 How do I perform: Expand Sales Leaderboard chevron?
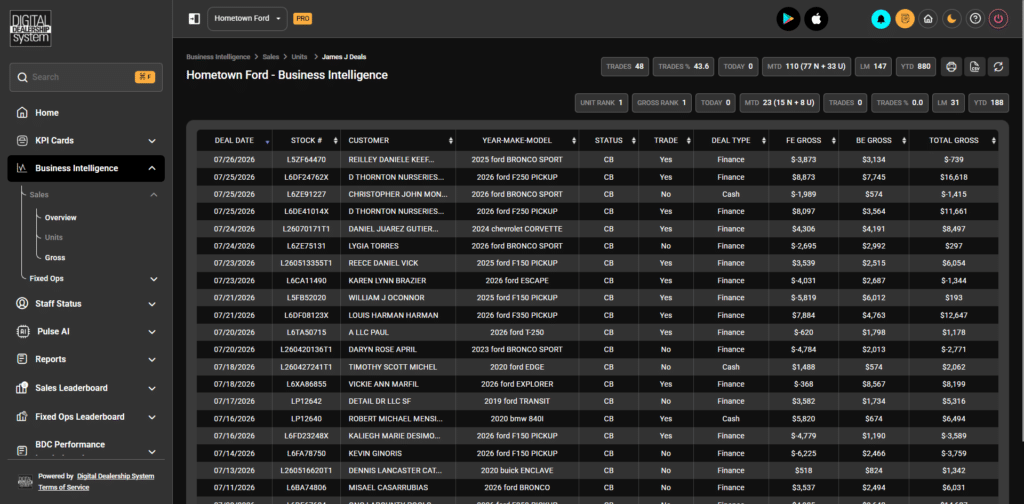tap(152, 388)
